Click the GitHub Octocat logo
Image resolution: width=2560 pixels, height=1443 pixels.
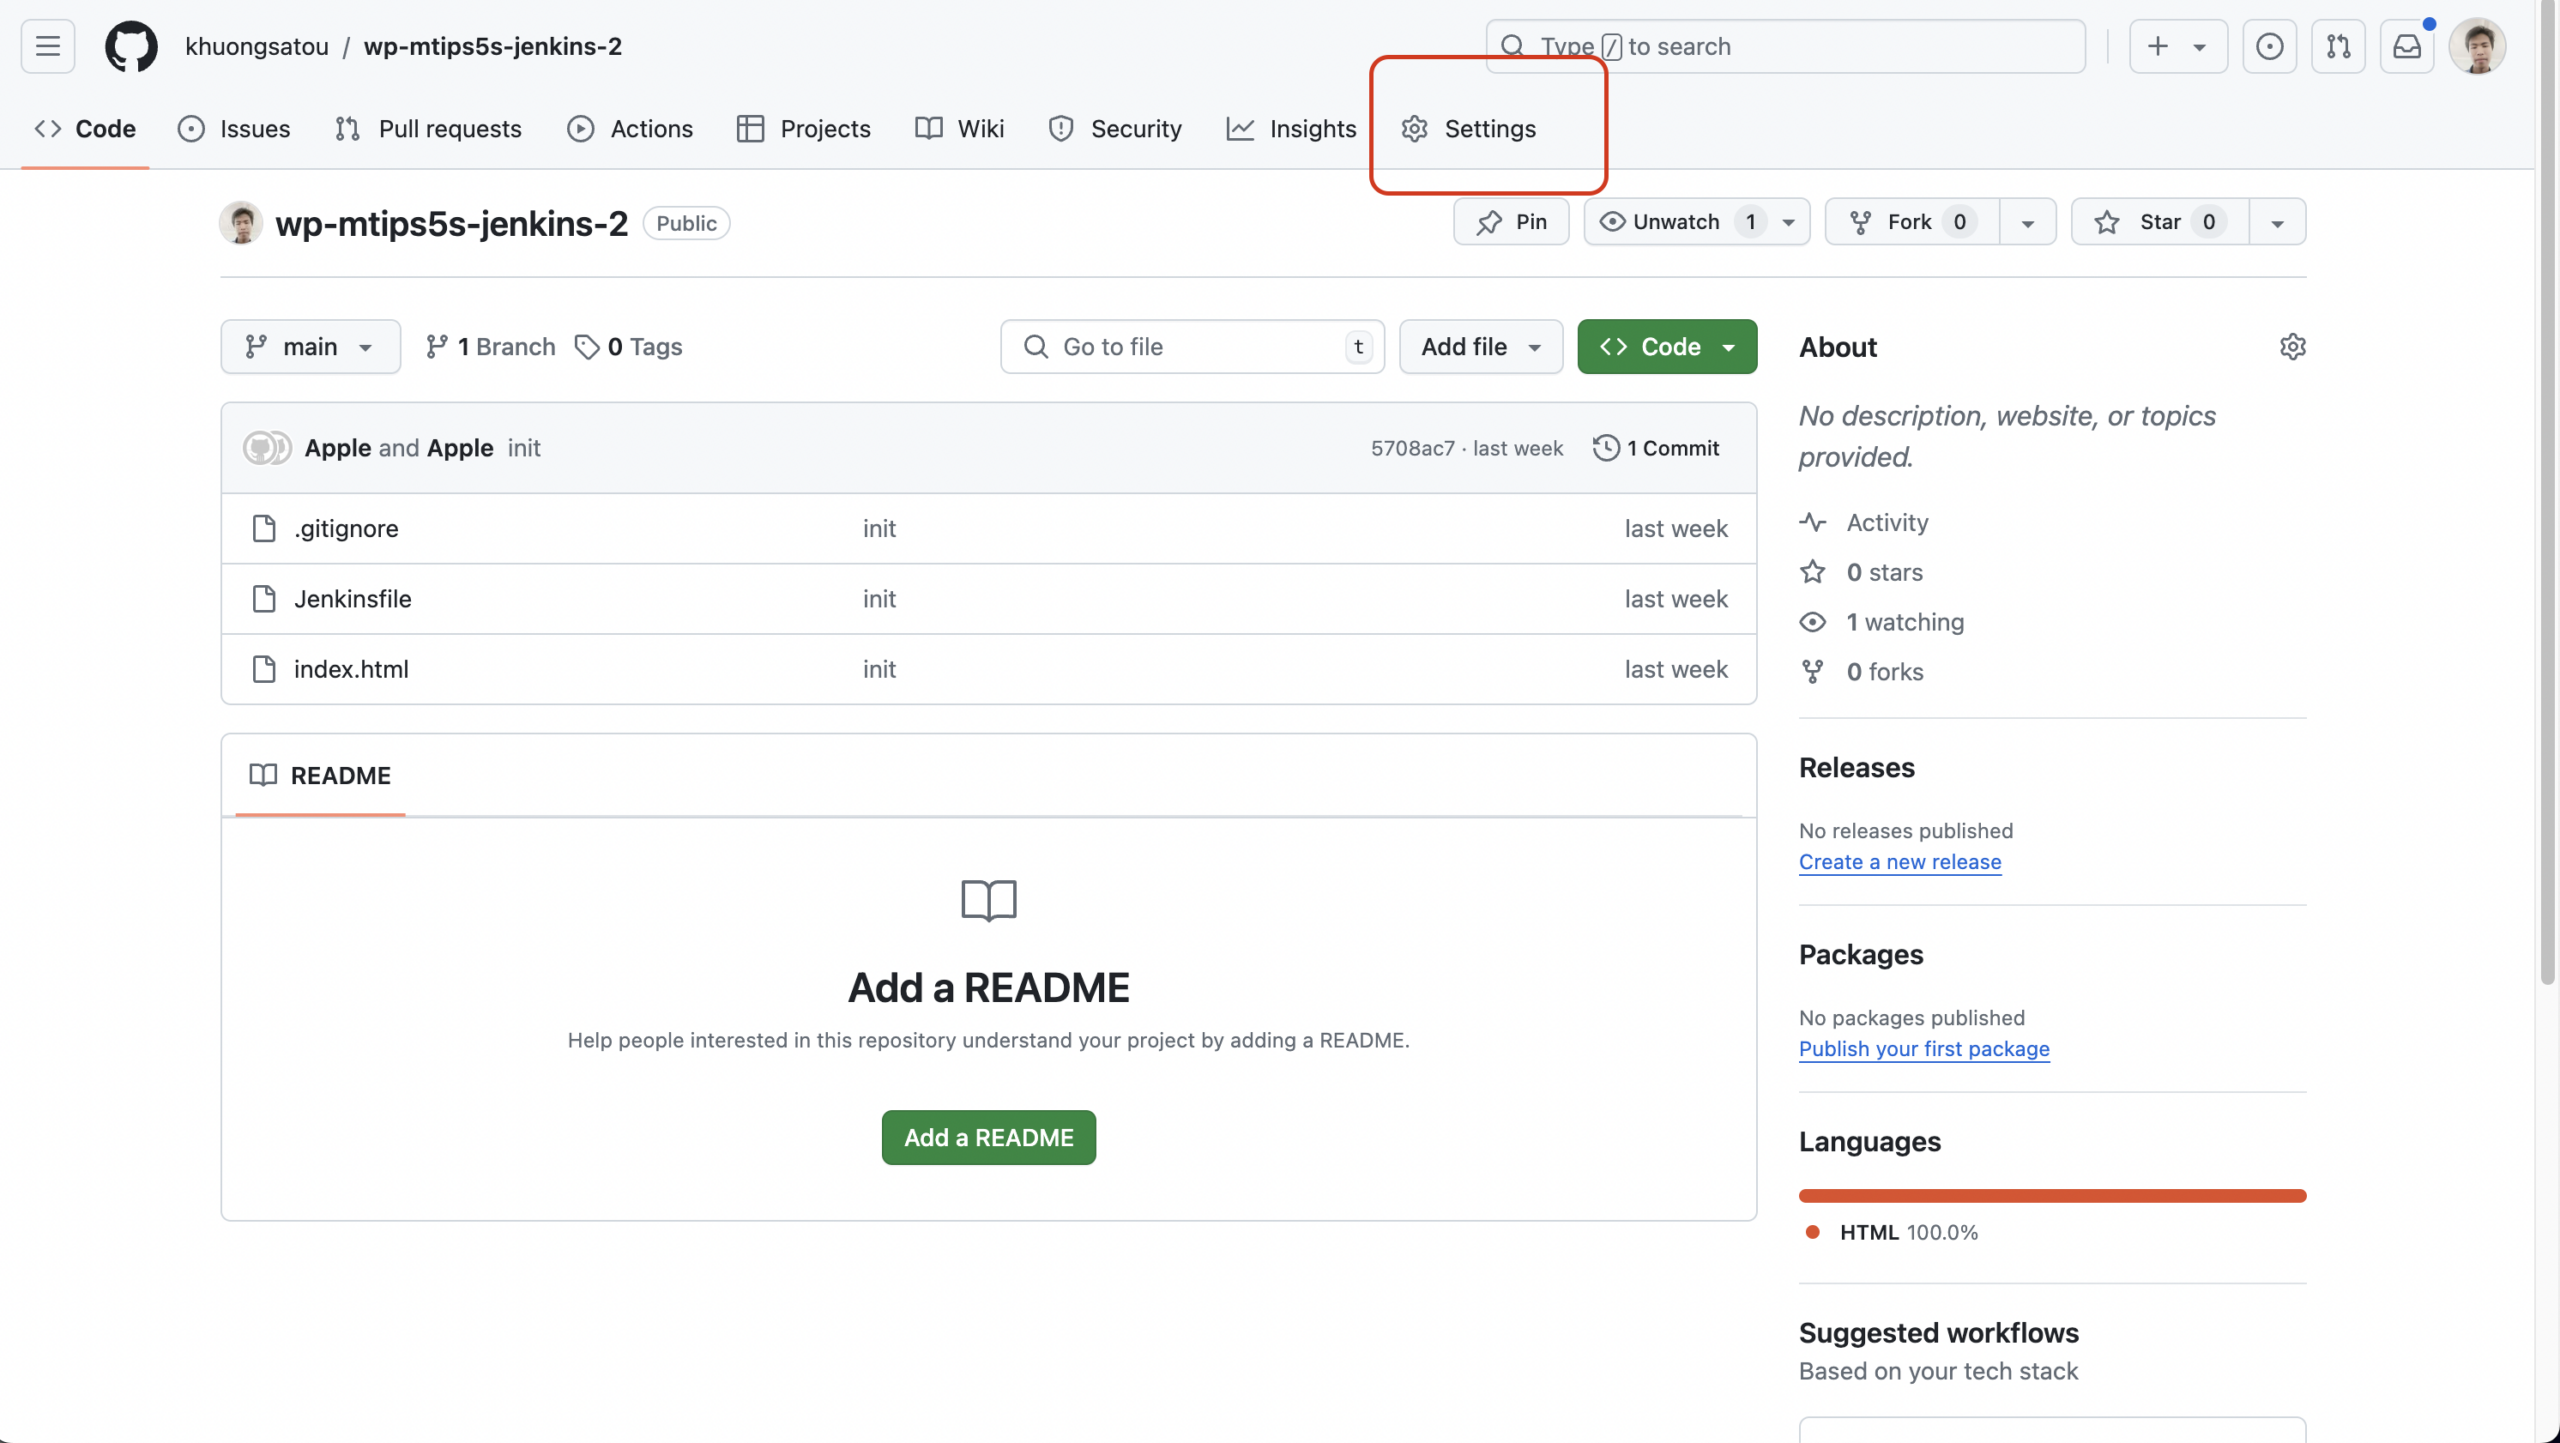131,46
